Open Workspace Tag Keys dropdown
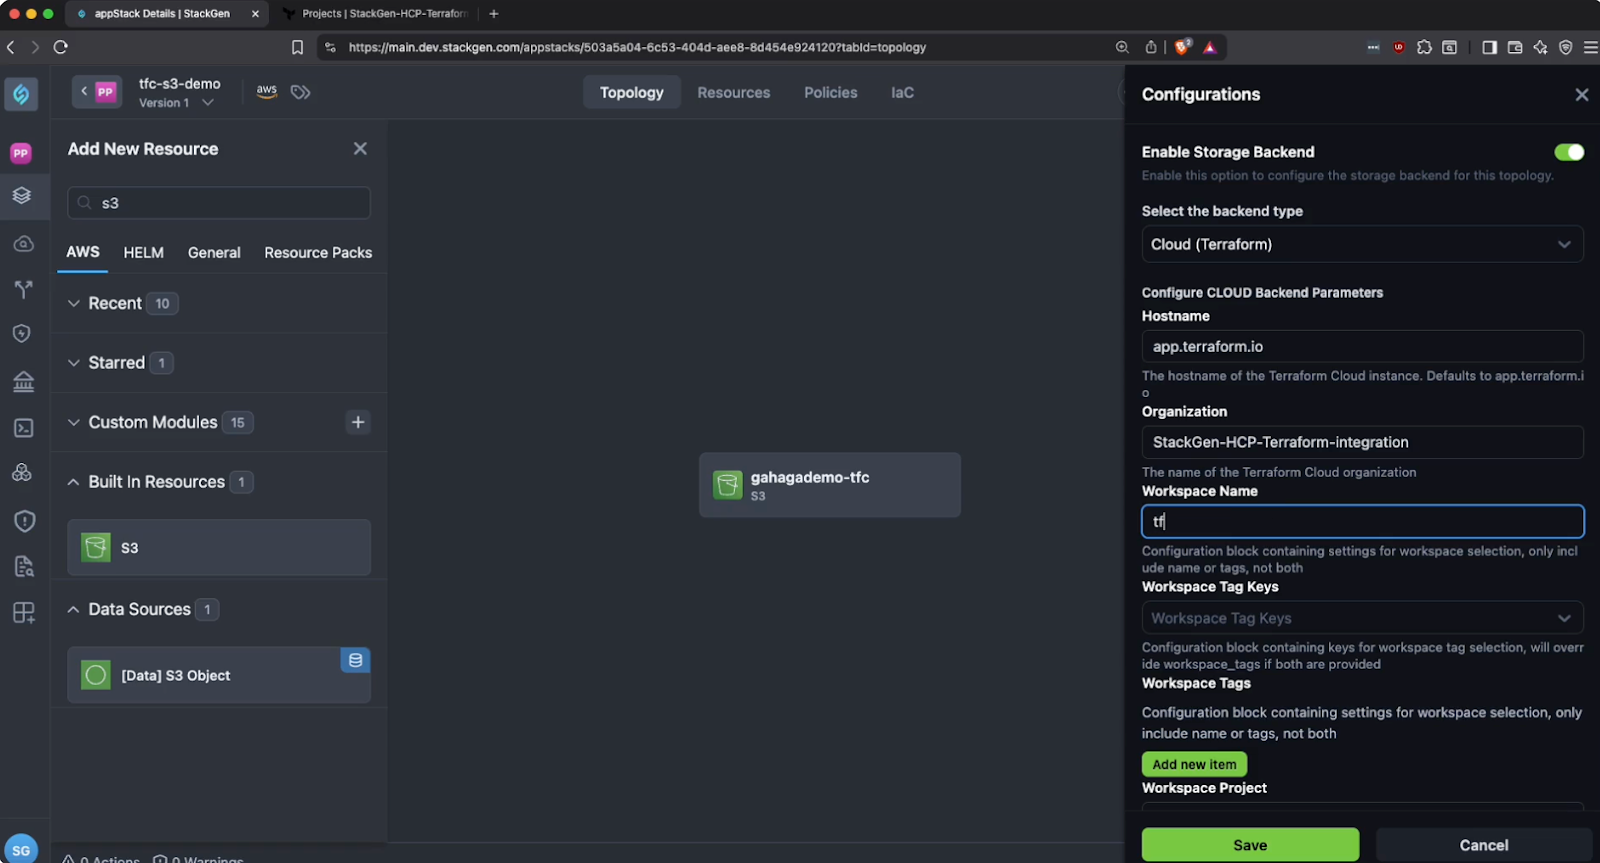 coord(1361,618)
